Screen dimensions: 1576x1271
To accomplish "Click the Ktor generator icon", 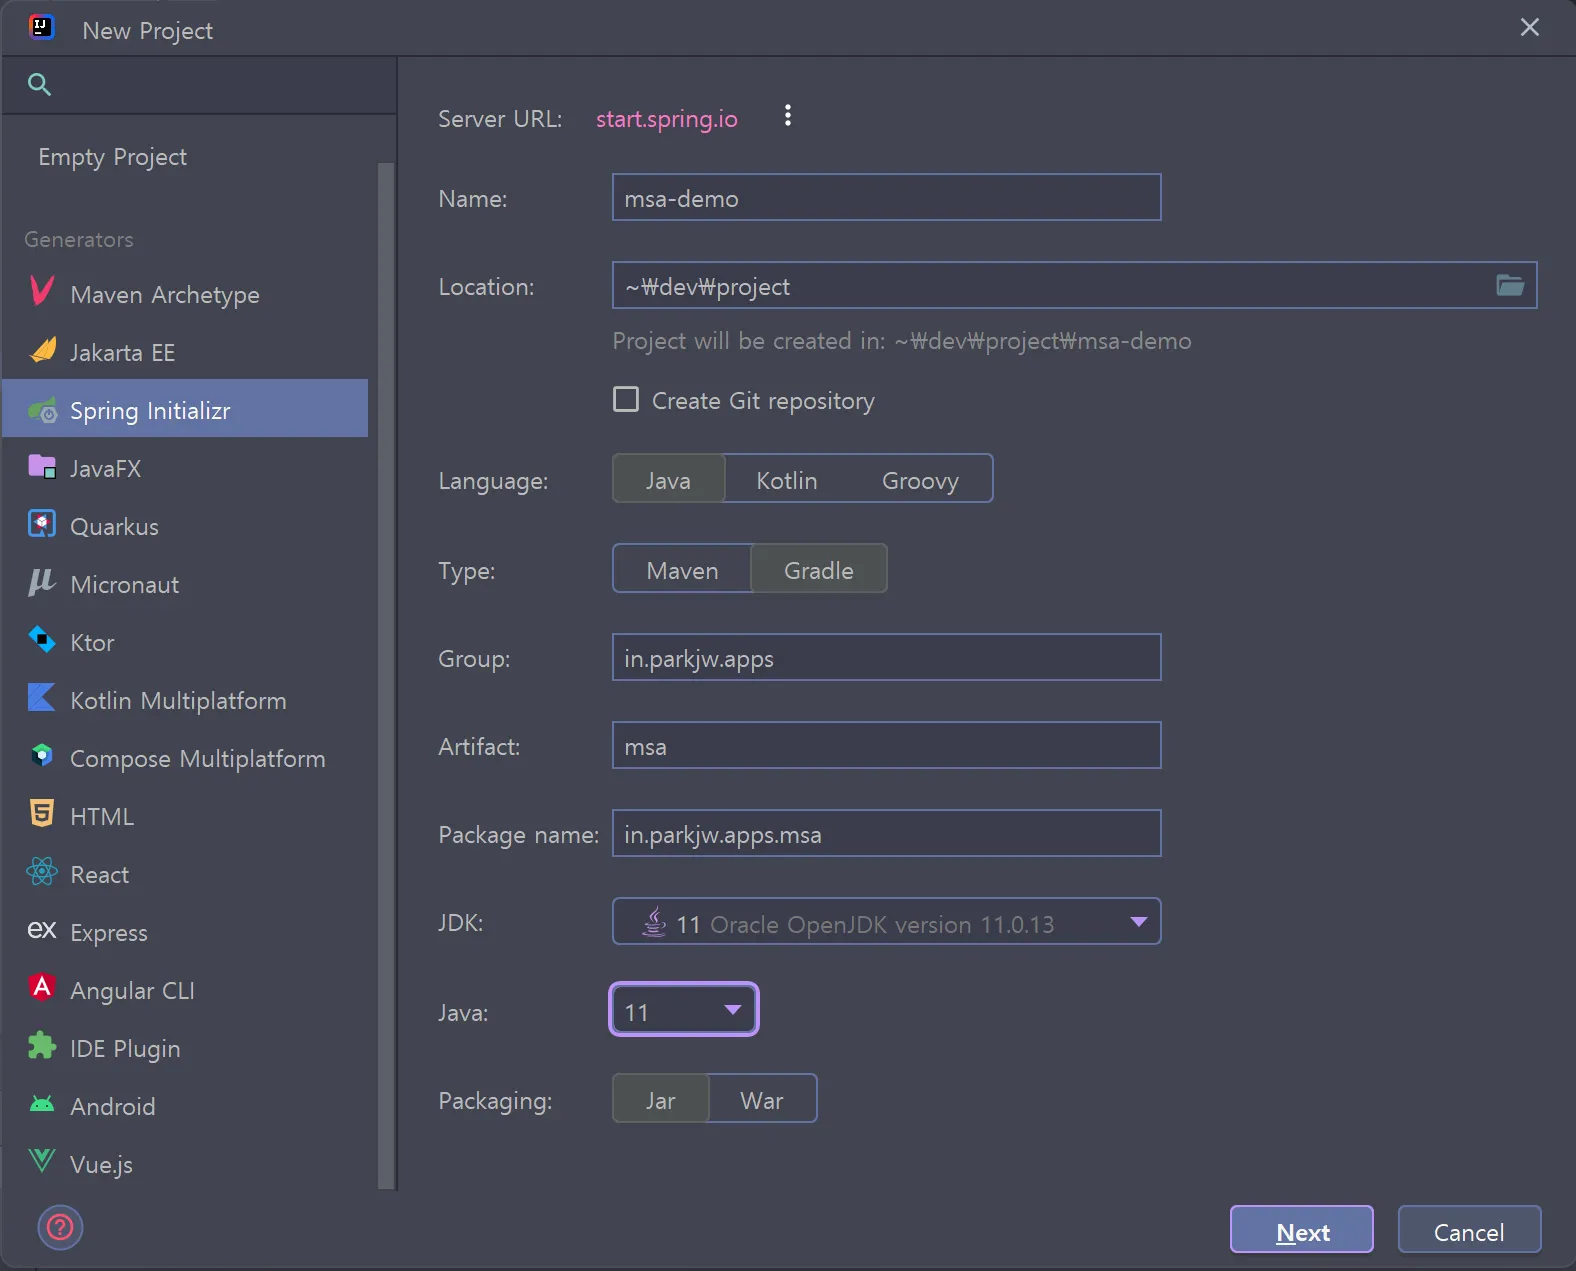I will click(x=42, y=640).
